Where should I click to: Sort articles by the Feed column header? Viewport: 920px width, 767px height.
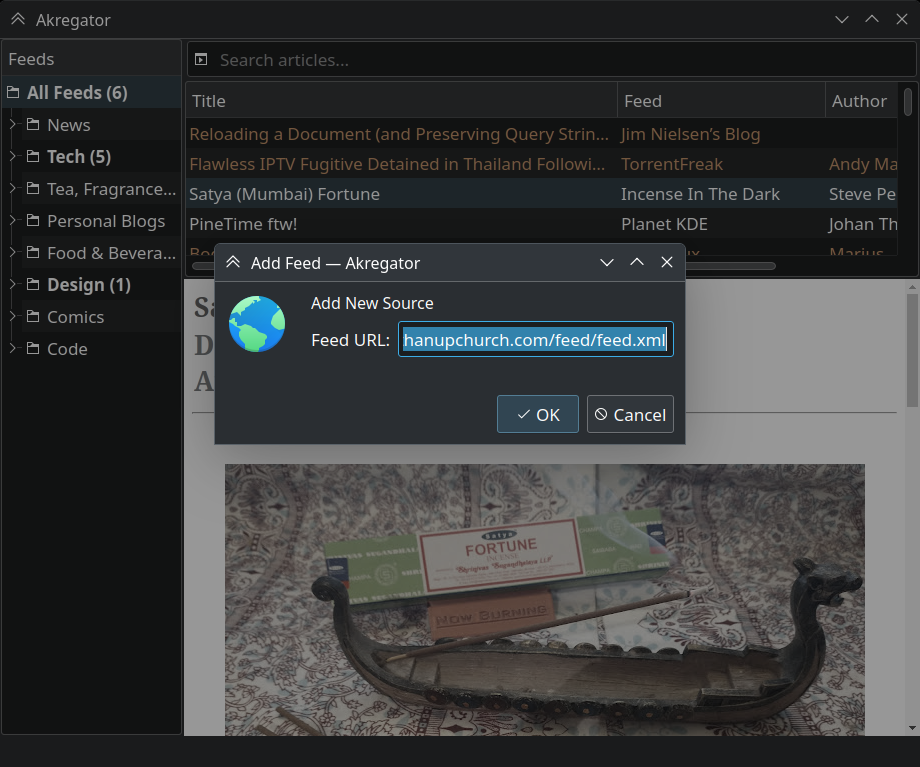point(720,101)
